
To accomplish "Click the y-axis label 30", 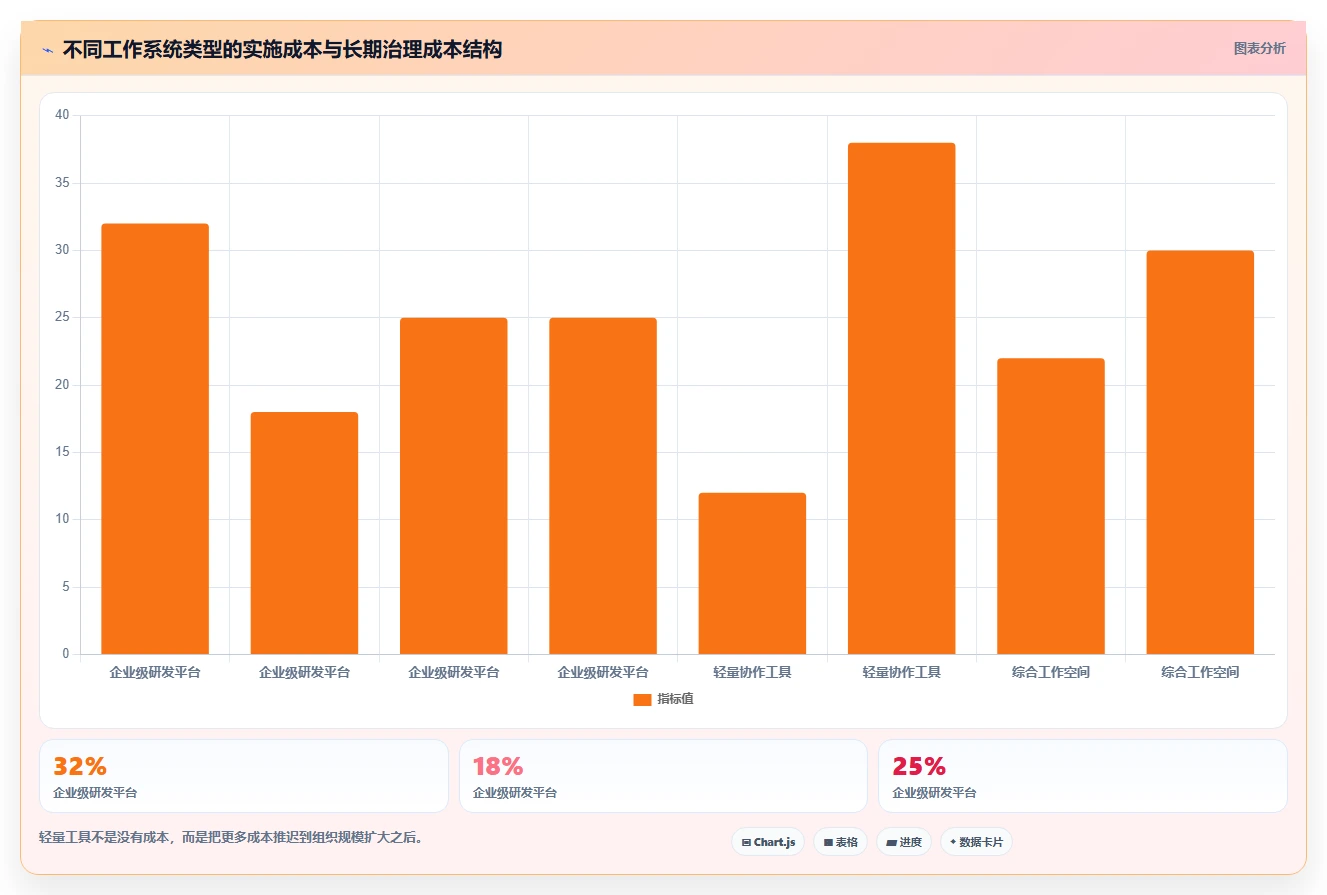I will click(x=62, y=250).
